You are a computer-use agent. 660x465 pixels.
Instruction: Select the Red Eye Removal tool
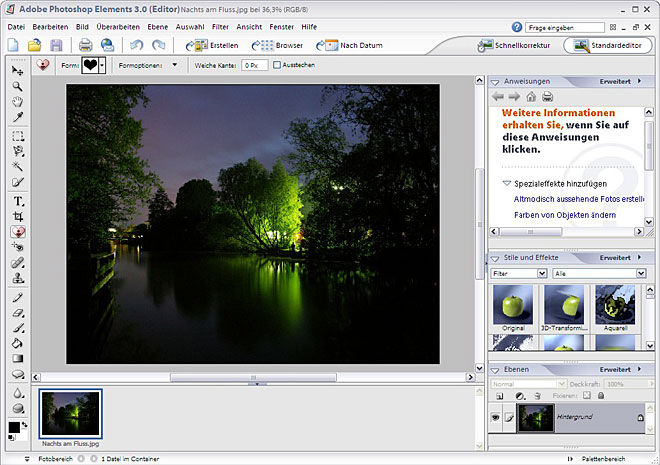click(18, 247)
